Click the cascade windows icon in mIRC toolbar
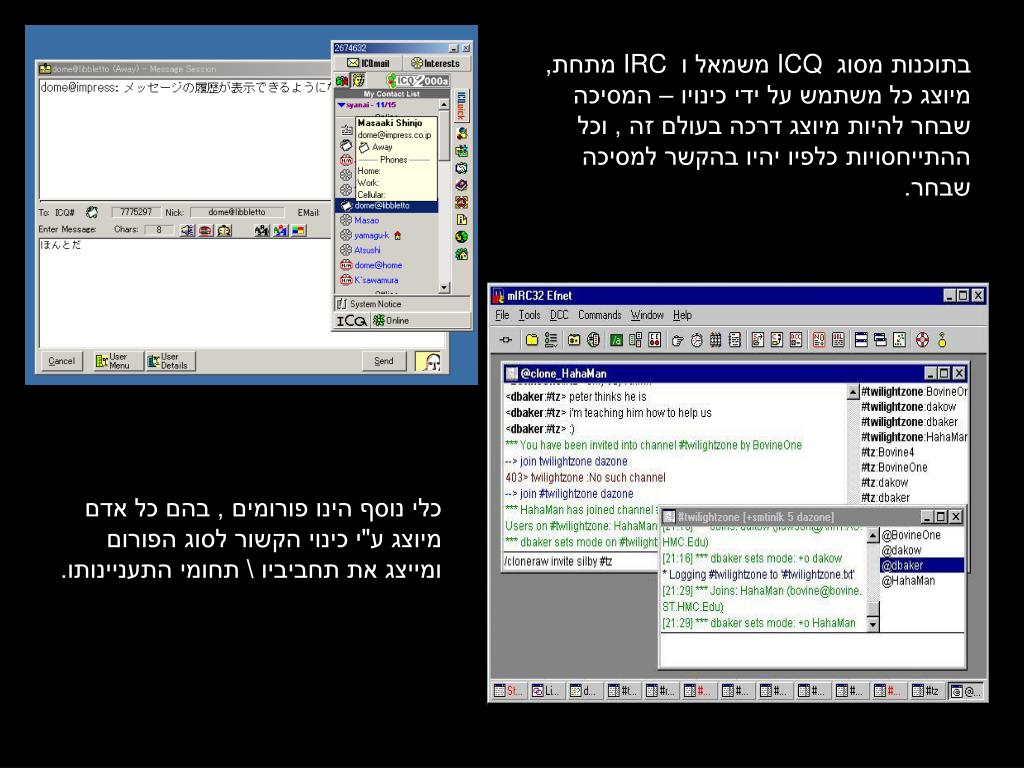The width and height of the screenshot is (1024, 768). [880, 340]
